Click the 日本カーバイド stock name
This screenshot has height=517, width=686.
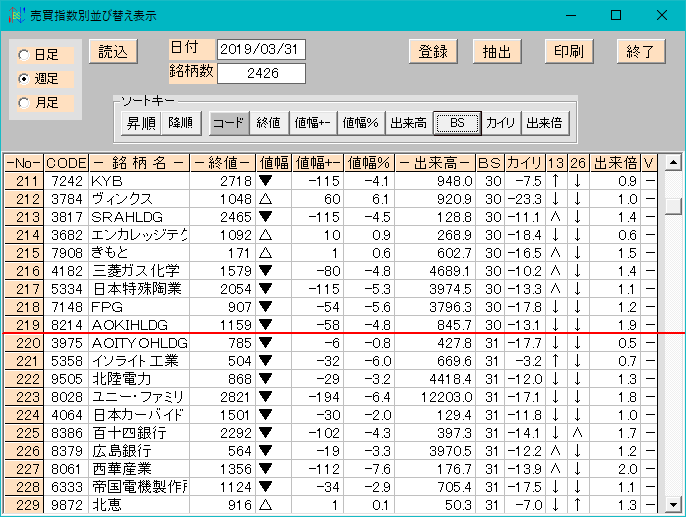click(138, 415)
